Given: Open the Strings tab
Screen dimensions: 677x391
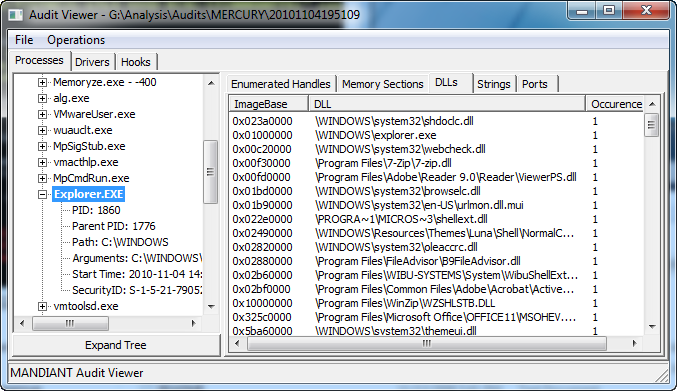Looking at the screenshot, I should click(x=494, y=84).
